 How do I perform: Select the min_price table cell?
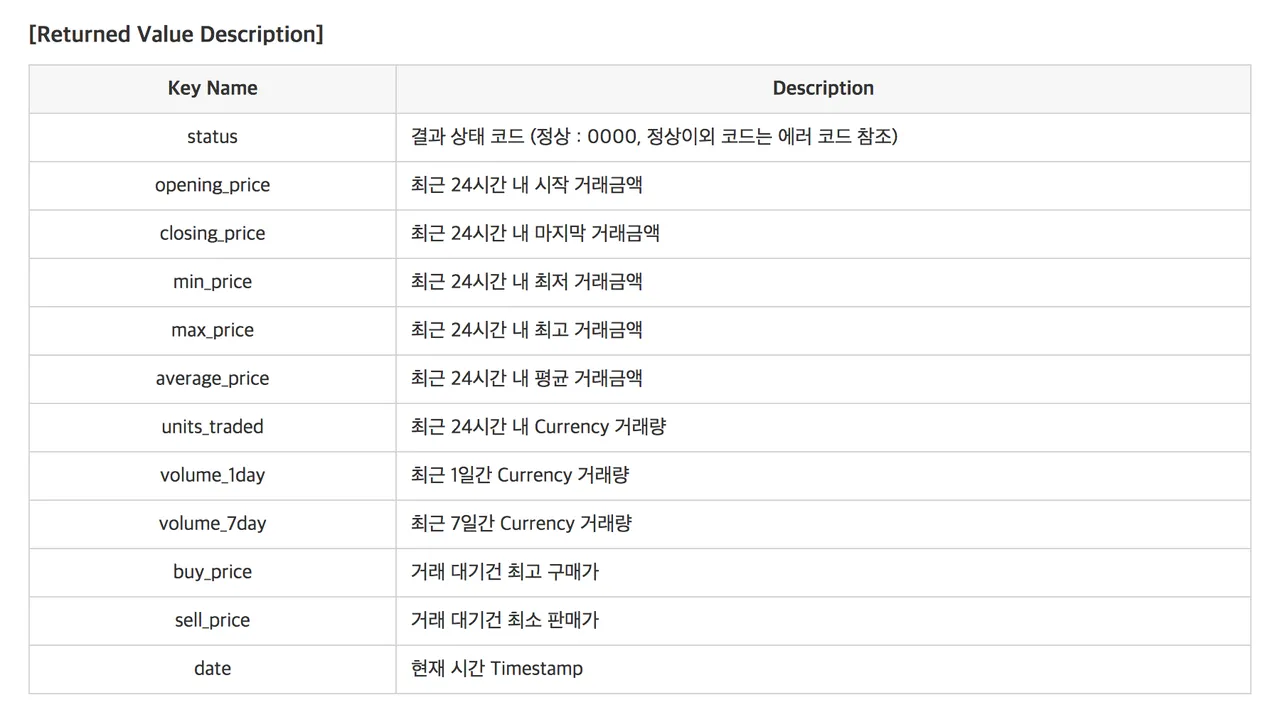212,282
